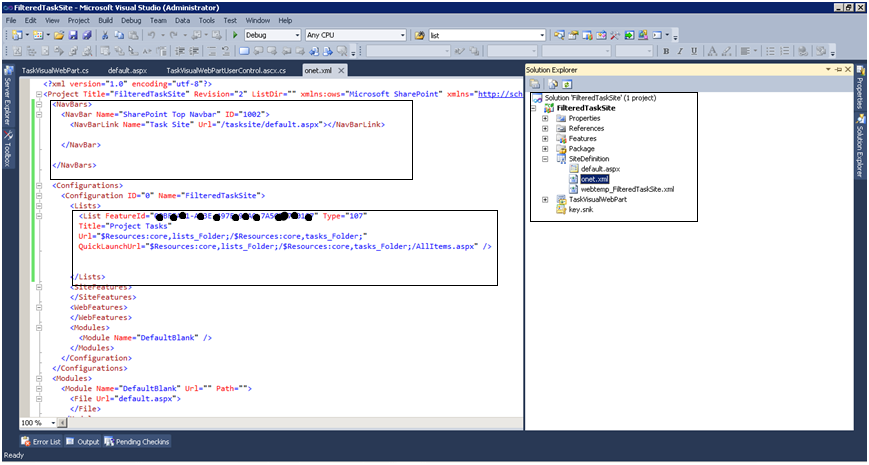Collapse the NavBars code region
This screenshot has width=869, height=465.
pyautogui.click(x=39, y=104)
